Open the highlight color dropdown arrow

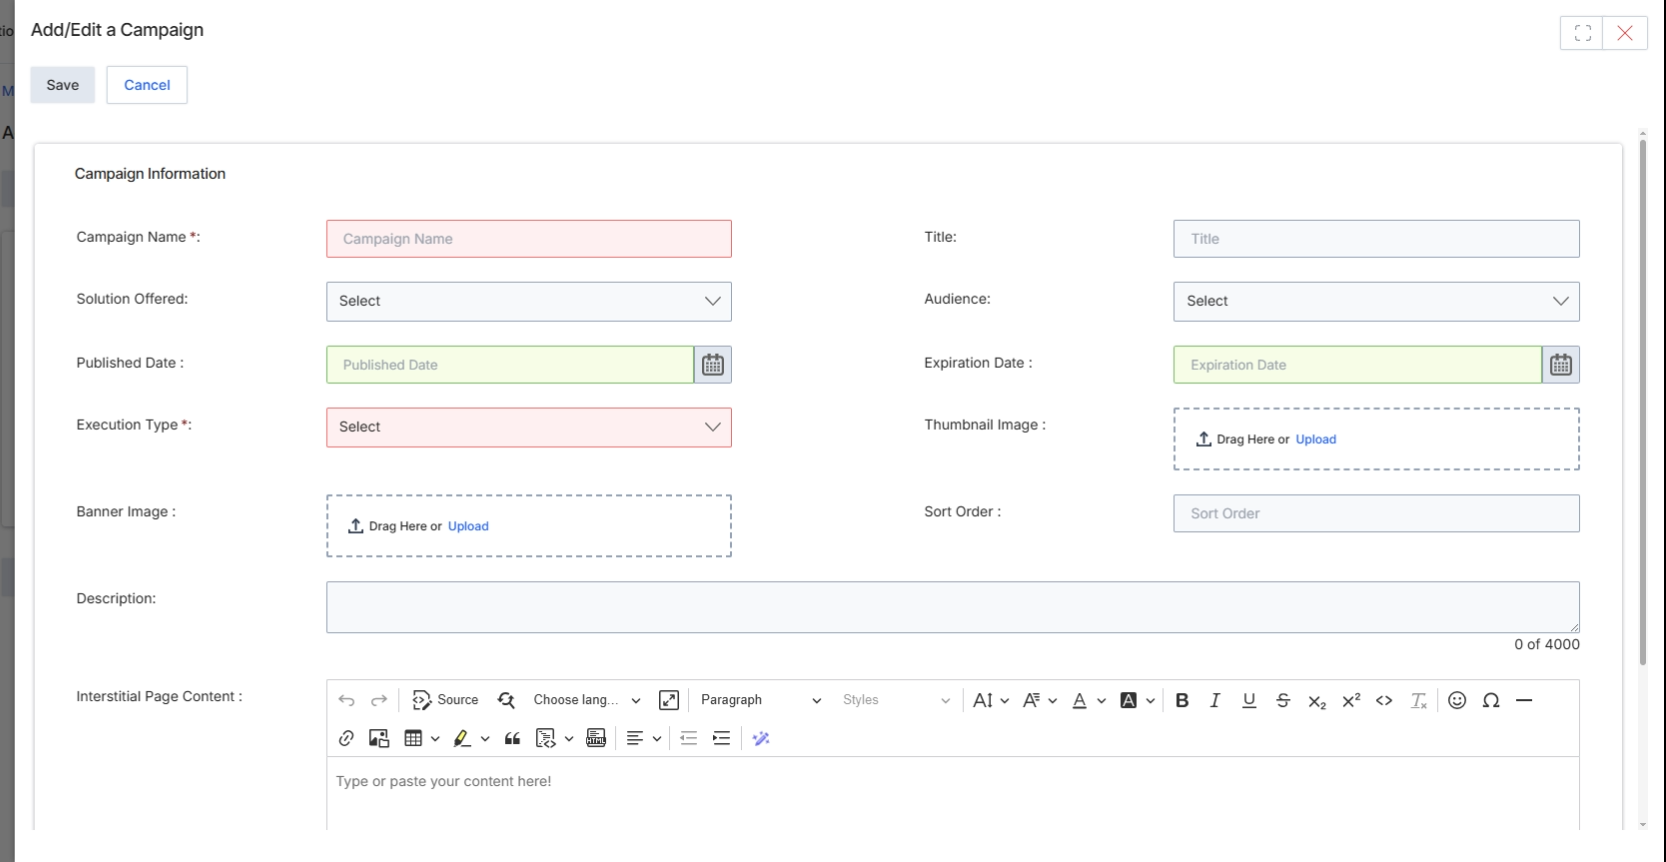pyautogui.click(x=485, y=739)
